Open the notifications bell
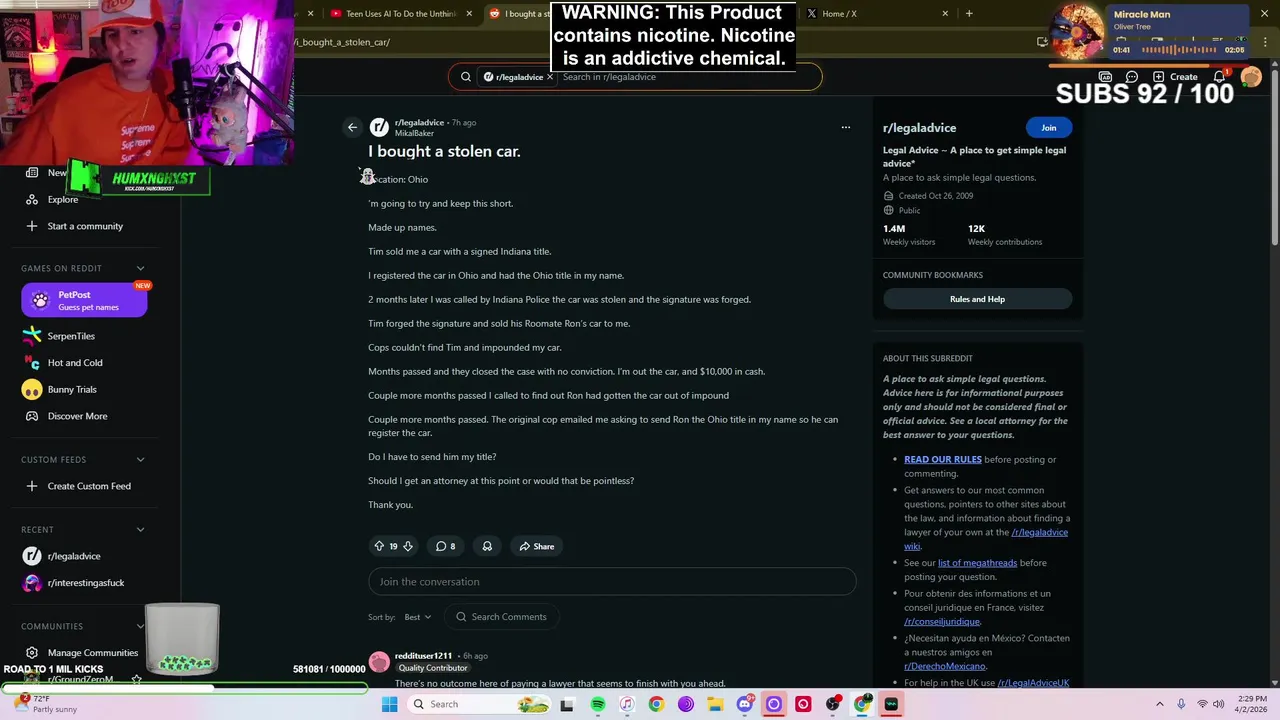This screenshot has width=1280, height=720. tap(1220, 77)
